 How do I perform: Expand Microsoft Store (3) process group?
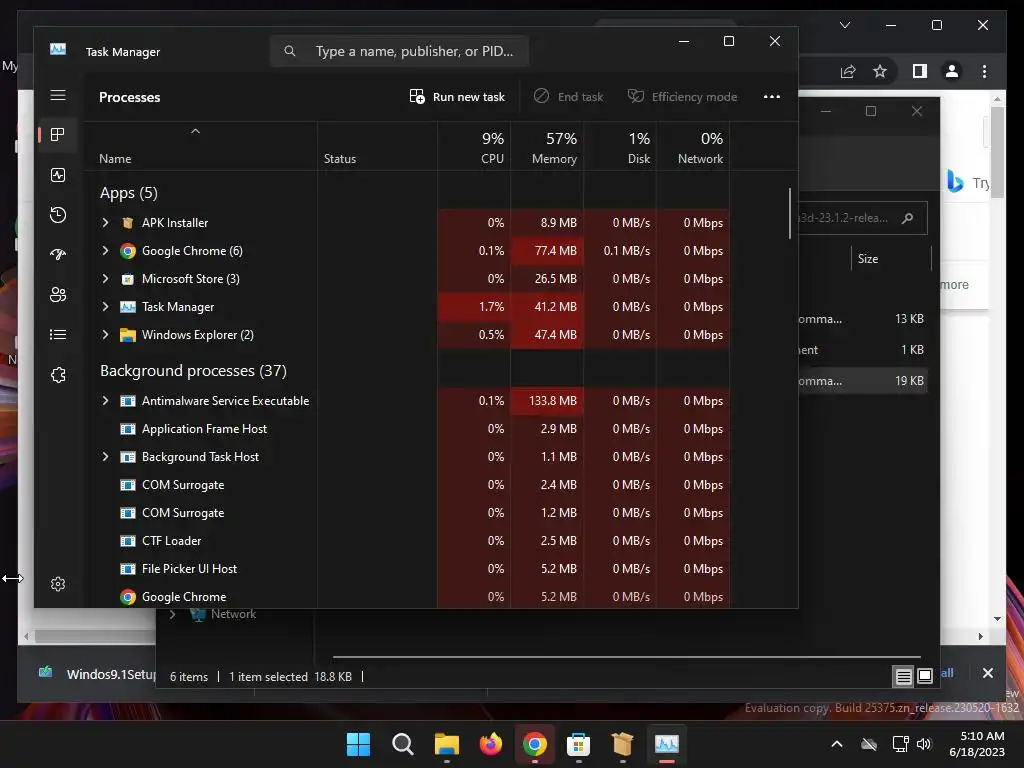(105, 279)
